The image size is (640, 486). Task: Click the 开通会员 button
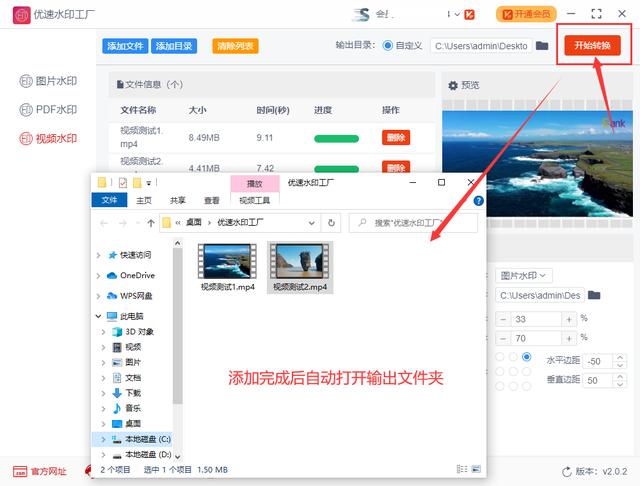pyautogui.click(x=526, y=14)
